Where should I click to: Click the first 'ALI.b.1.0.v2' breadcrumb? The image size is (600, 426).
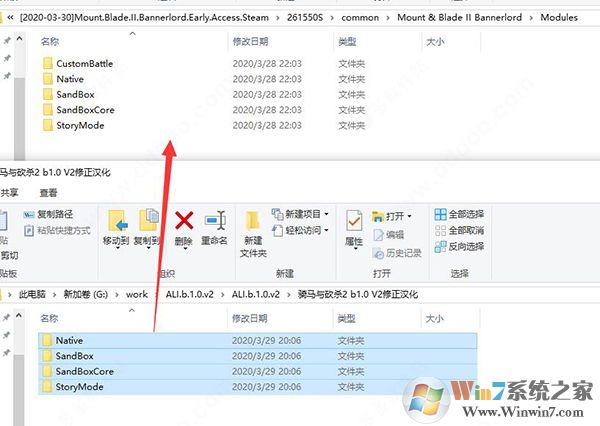189,294
